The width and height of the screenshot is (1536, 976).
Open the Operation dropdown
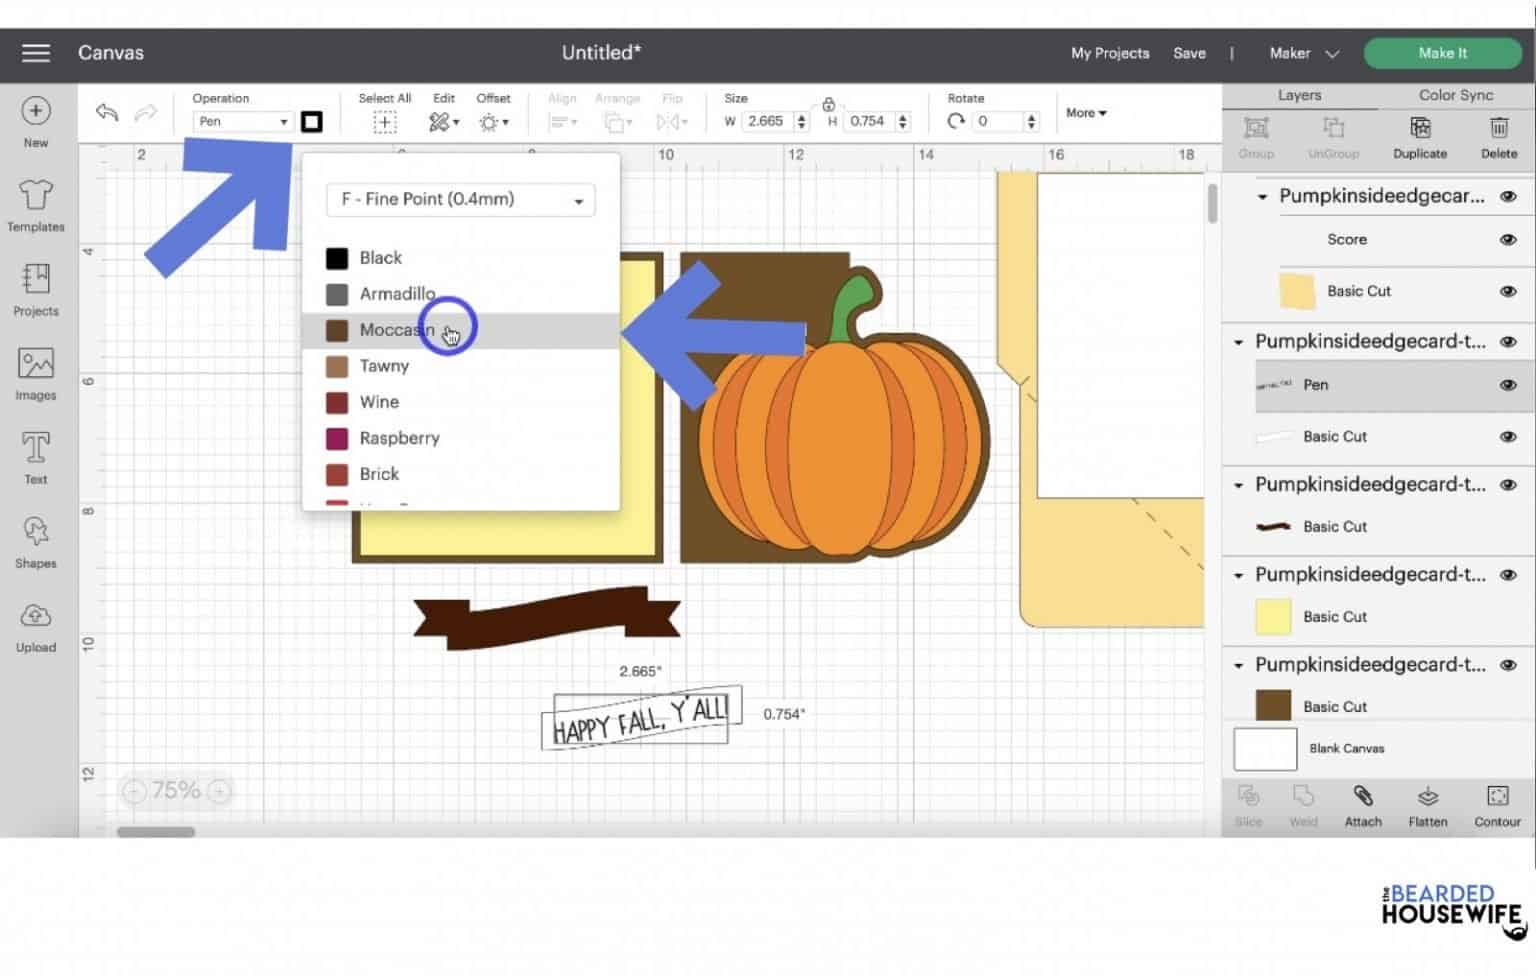click(x=242, y=120)
